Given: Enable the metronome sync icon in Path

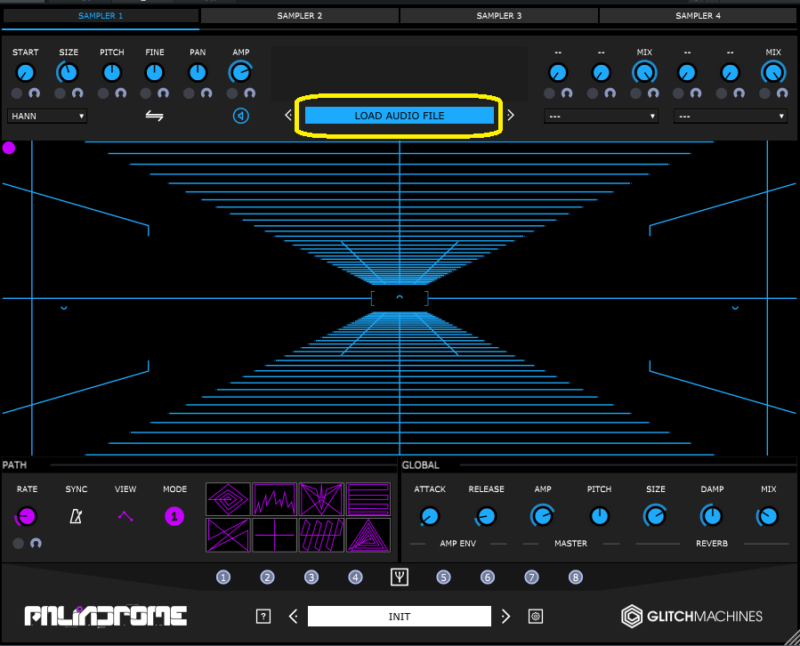Looking at the screenshot, I should pos(76,517).
